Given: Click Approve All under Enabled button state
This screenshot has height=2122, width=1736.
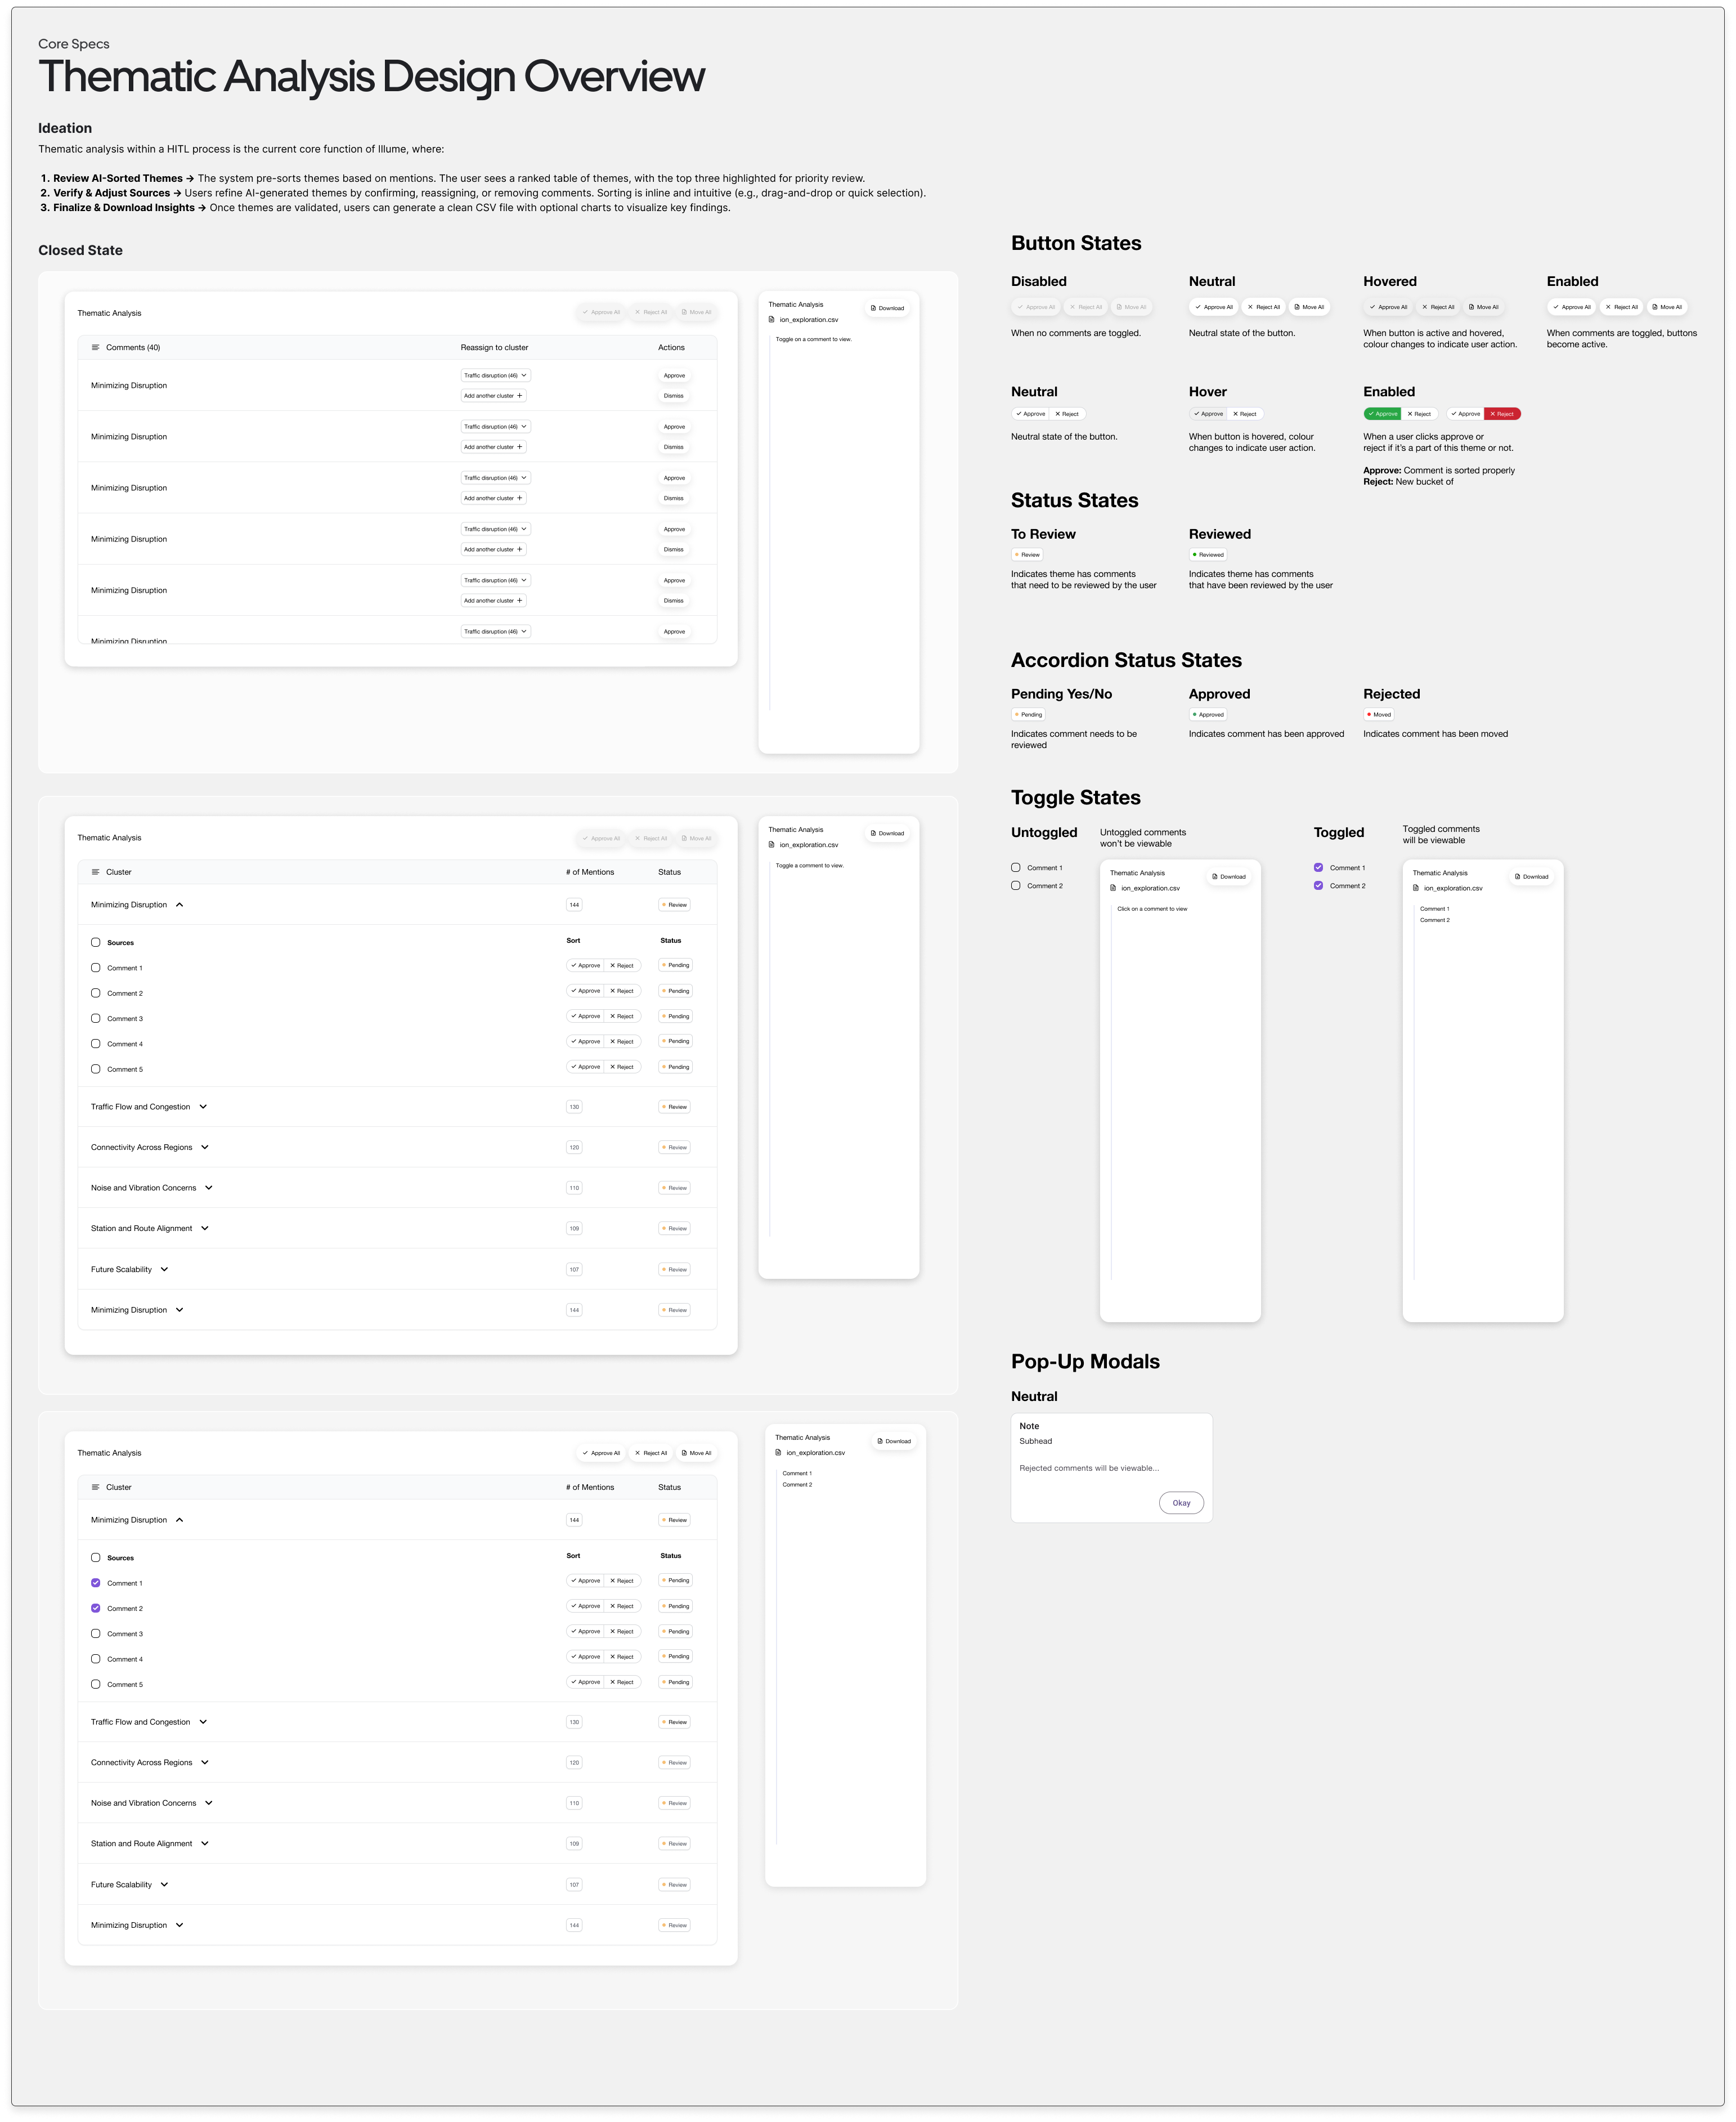Looking at the screenshot, I should click(x=1571, y=307).
